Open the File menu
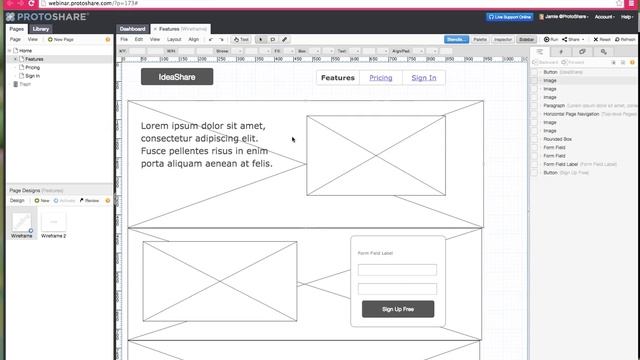The width and height of the screenshot is (640, 360). click(x=124, y=40)
